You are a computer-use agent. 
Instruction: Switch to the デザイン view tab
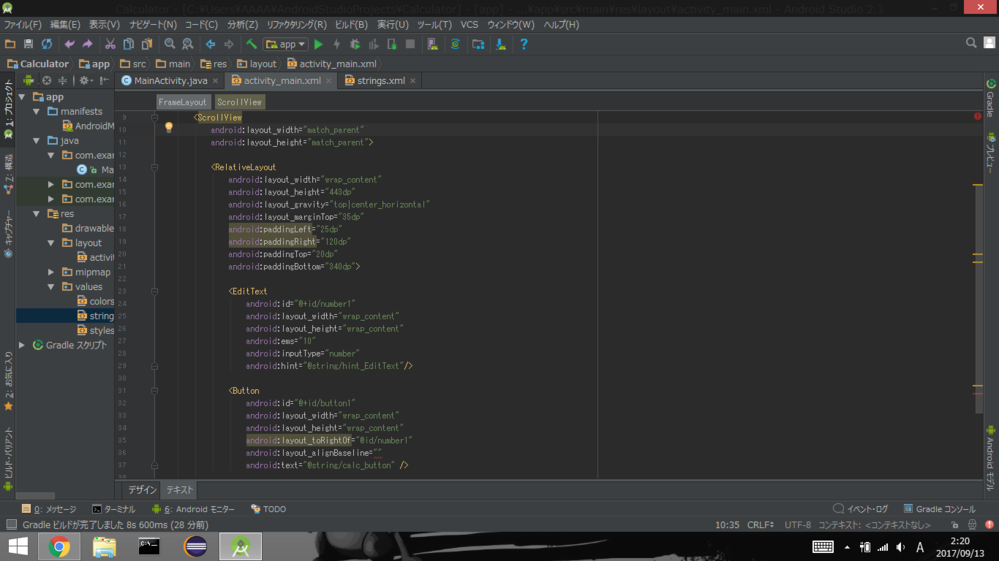point(142,490)
